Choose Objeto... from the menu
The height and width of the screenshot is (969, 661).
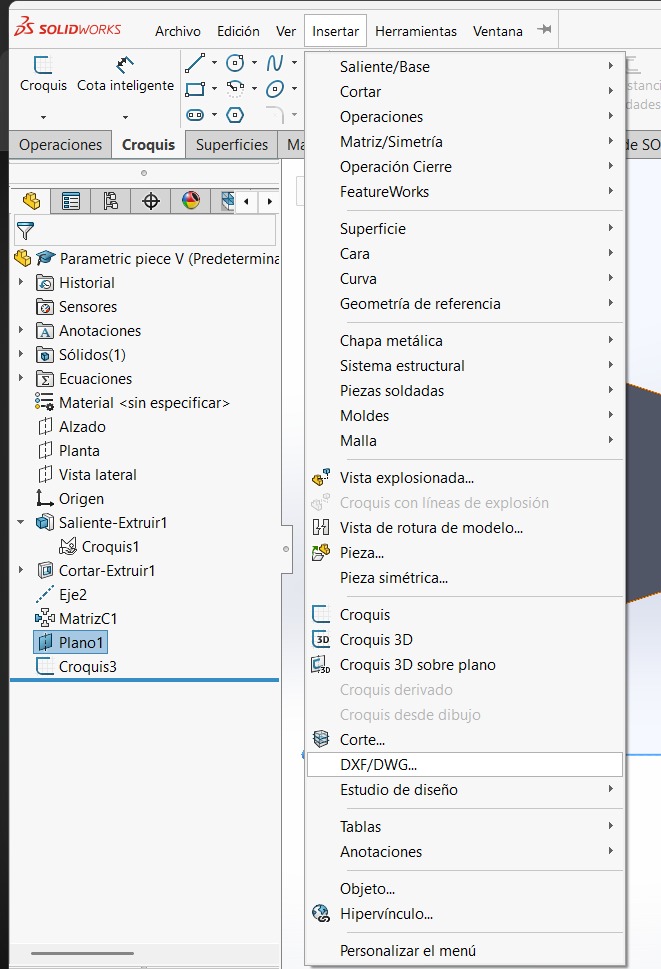coord(465,889)
